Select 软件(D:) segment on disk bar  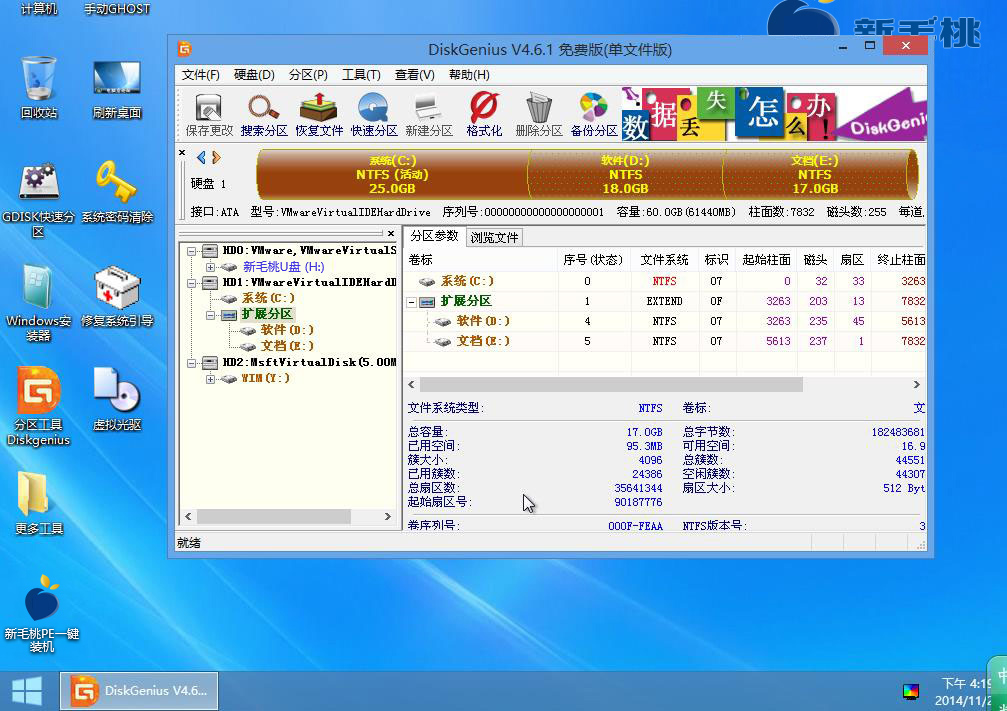pyautogui.click(x=626, y=174)
